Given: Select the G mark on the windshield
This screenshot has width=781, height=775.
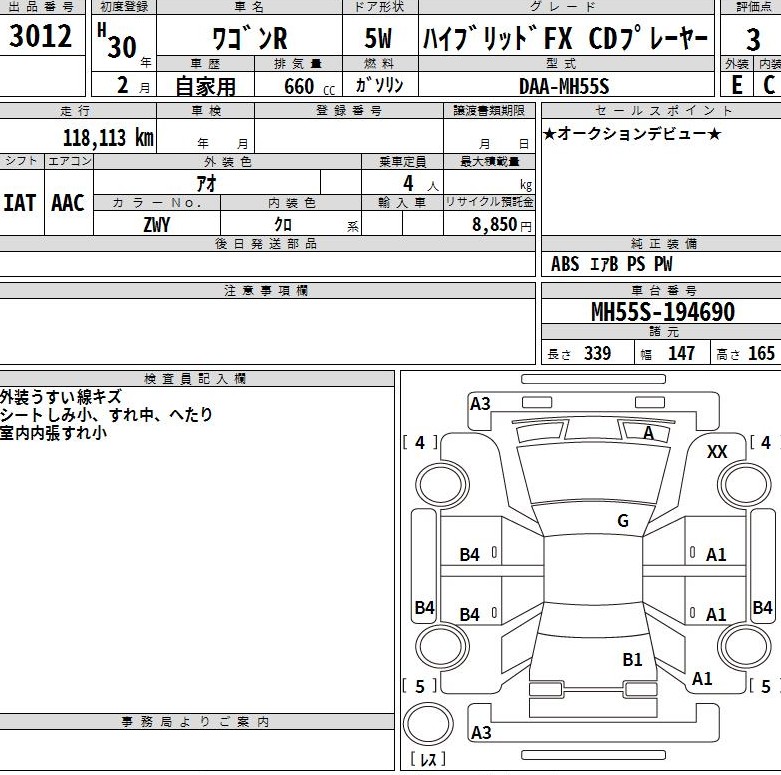Looking at the screenshot, I should click(x=623, y=521).
